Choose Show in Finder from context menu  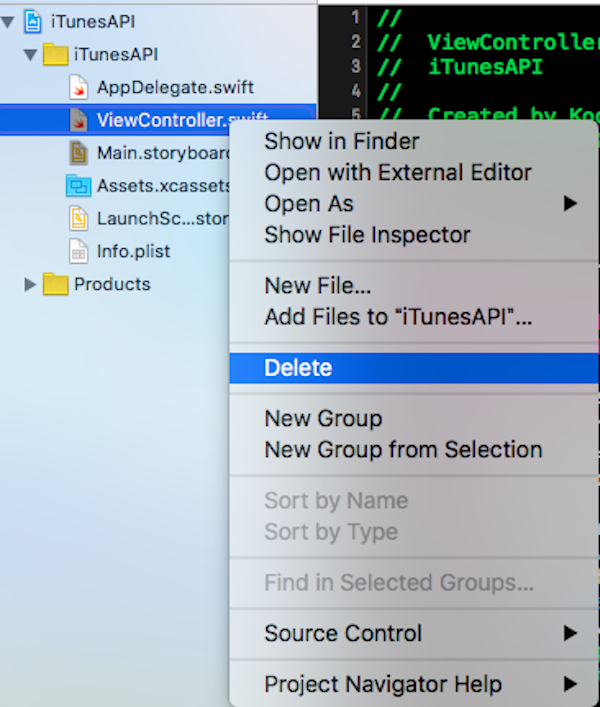(x=414, y=141)
